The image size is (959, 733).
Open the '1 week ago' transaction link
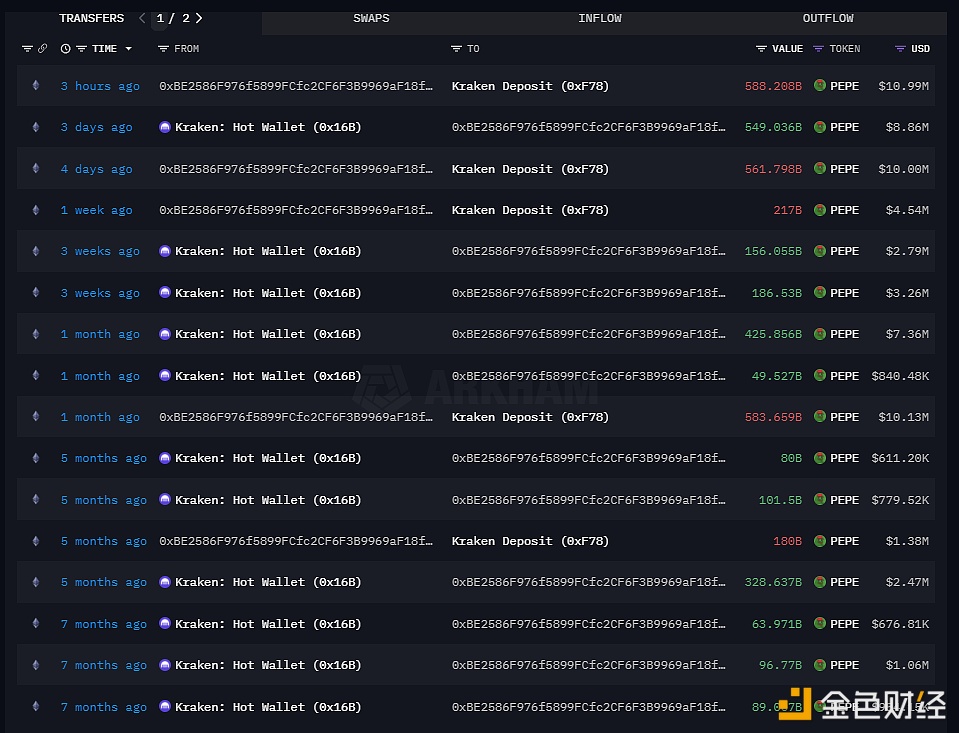click(97, 210)
